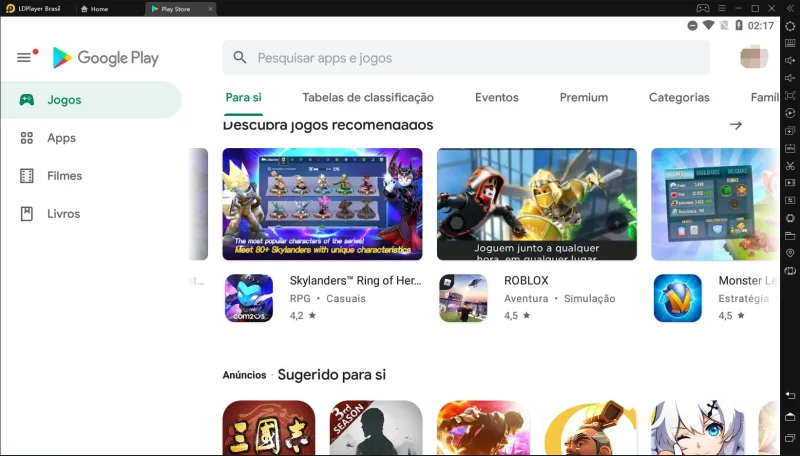Click the sync icon in side toolbar
Viewport: 800px width, 456px height.
790,200
